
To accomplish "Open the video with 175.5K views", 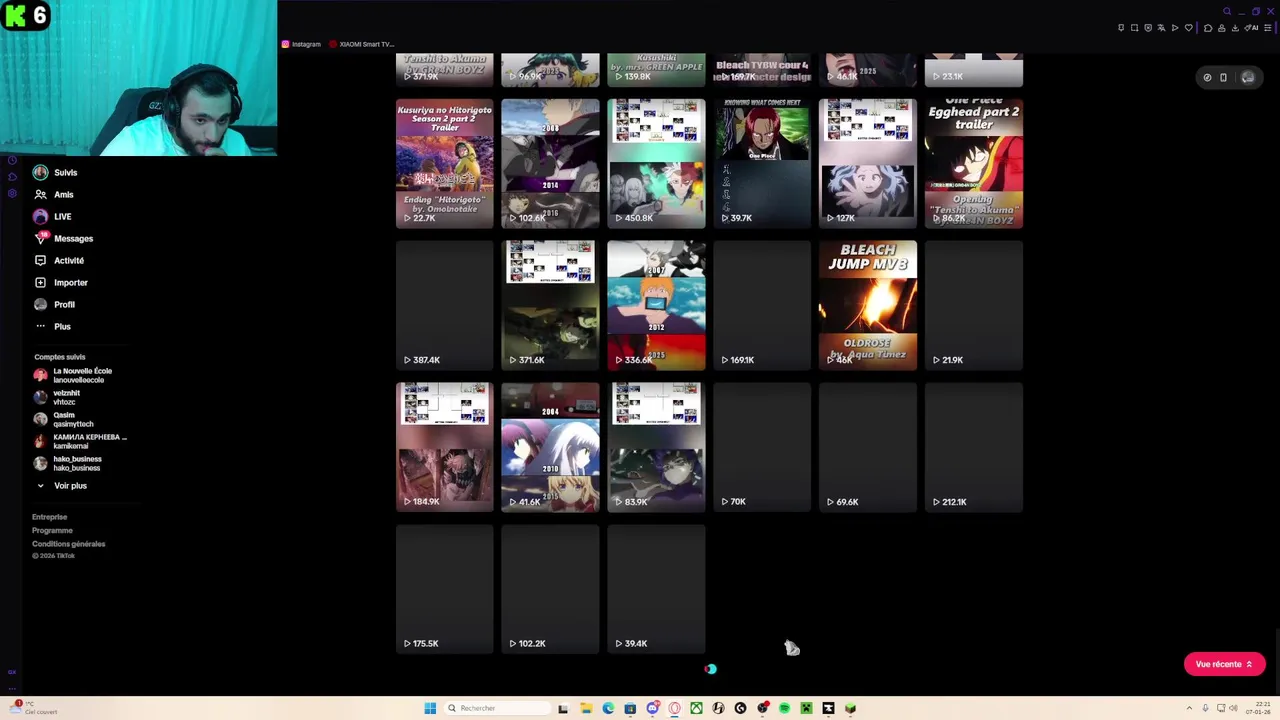I will [445, 590].
